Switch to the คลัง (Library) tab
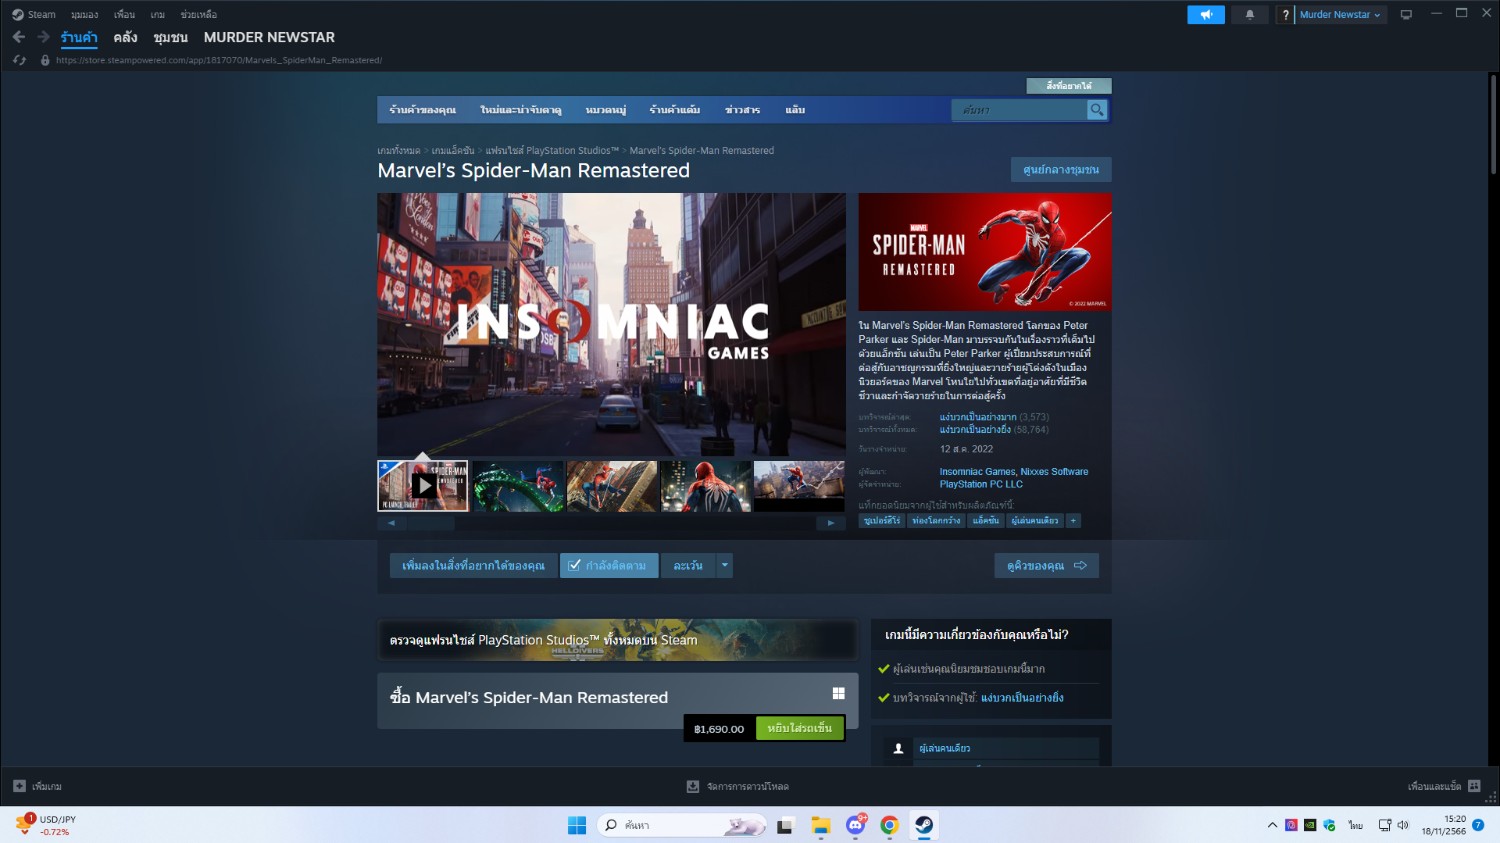The image size is (1500, 843). 126,37
